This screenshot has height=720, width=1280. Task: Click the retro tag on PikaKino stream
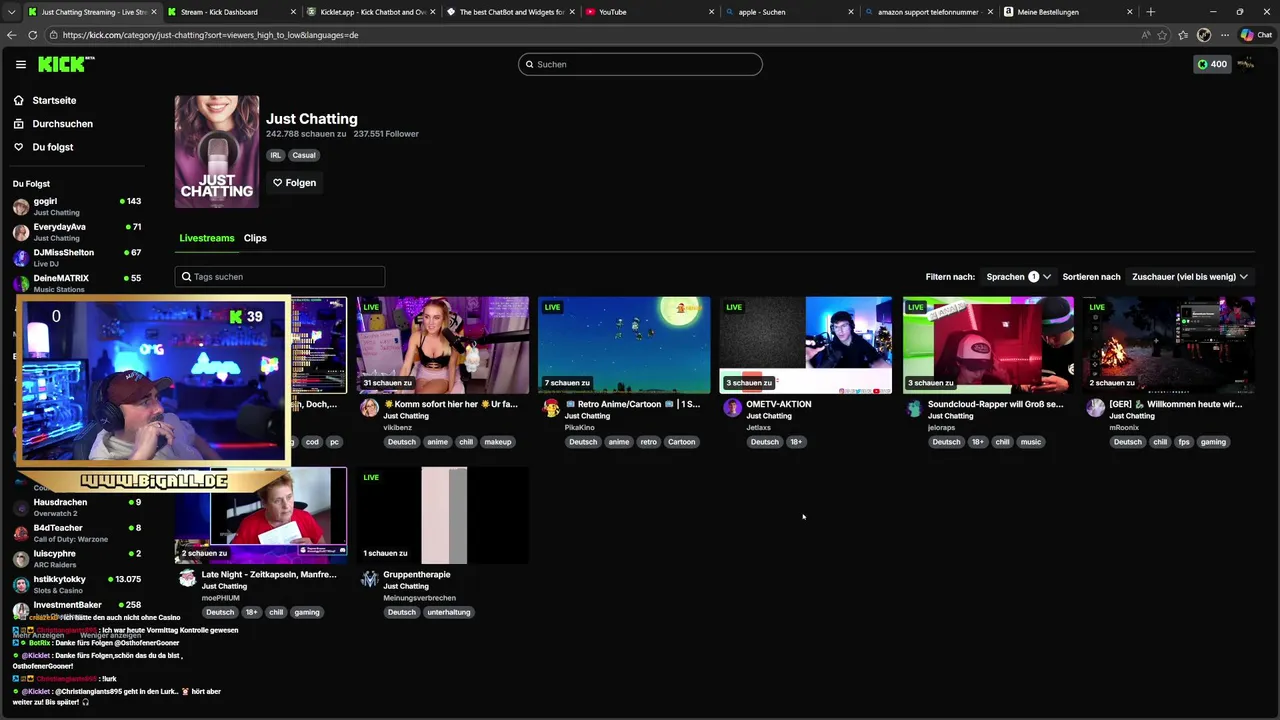click(x=649, y=442)
